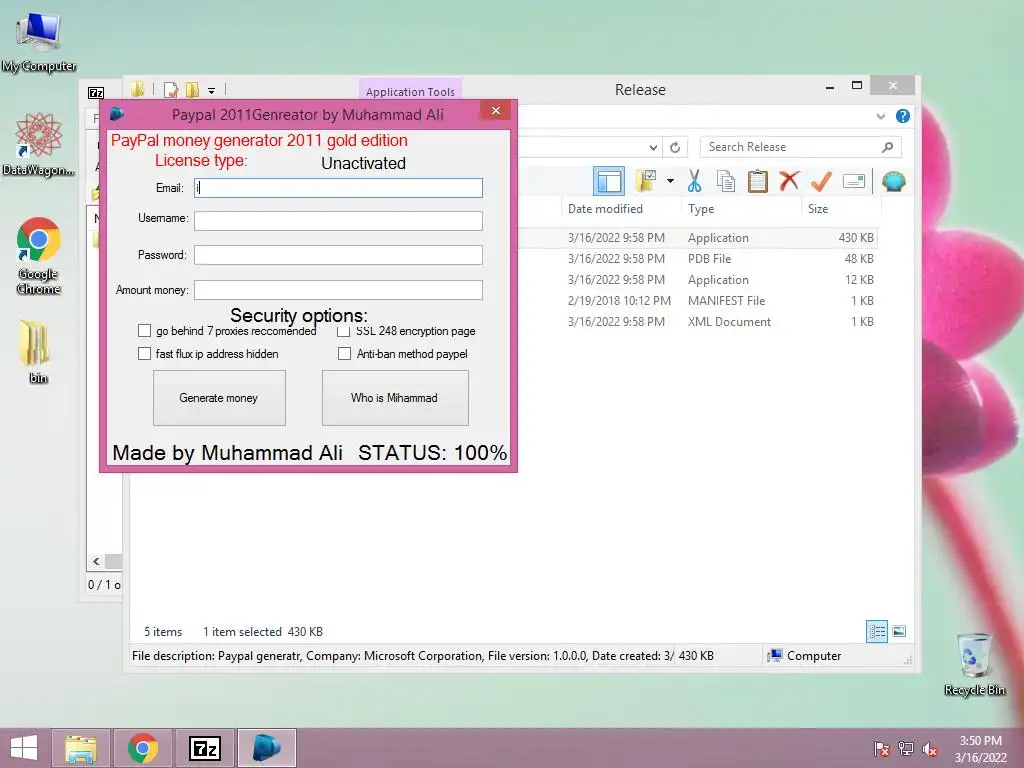Image resolution: width=1024 pixels, height=768 pixels.
Task: Enable SSL 248 encryption page checkbox
Action: tap(344, 331)
